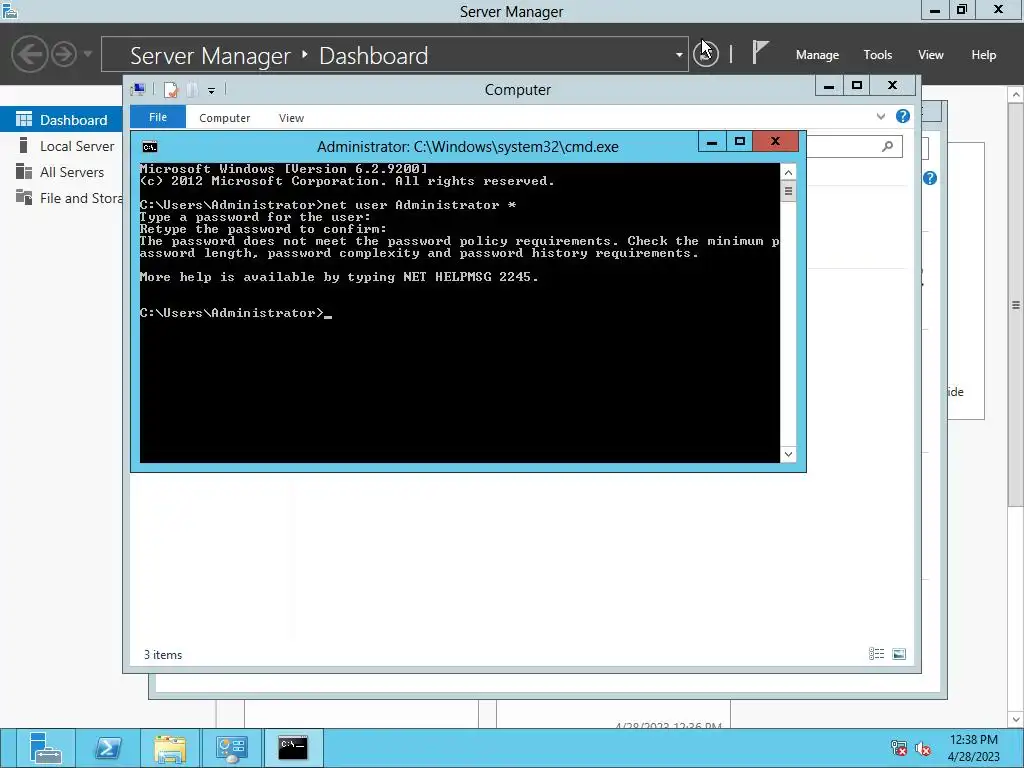Click the command prompt scroll down arrow
Image resolution: width=1024 pixels, height=768 pixels.
[788, 454]
